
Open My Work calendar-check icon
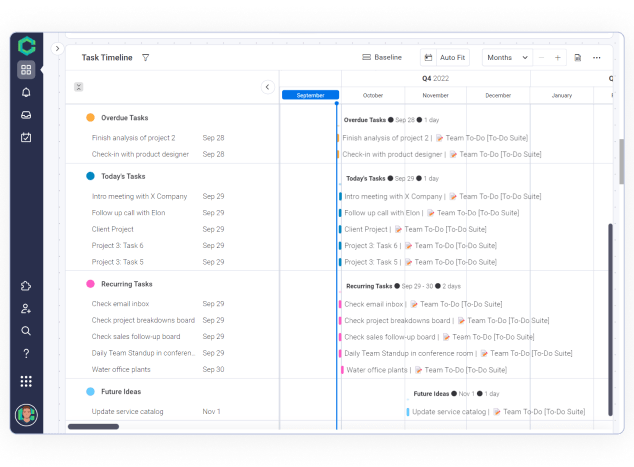[26, 137]
